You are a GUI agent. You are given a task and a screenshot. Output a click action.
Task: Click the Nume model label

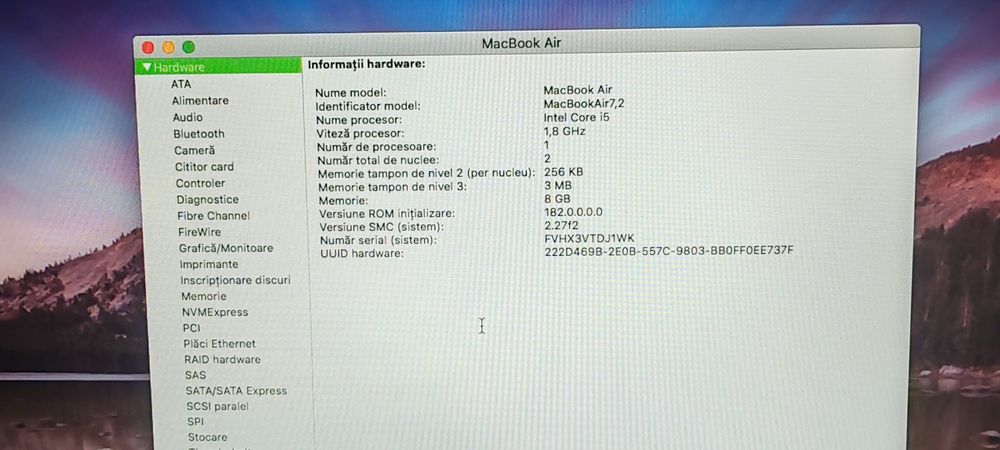pos(350,93)
